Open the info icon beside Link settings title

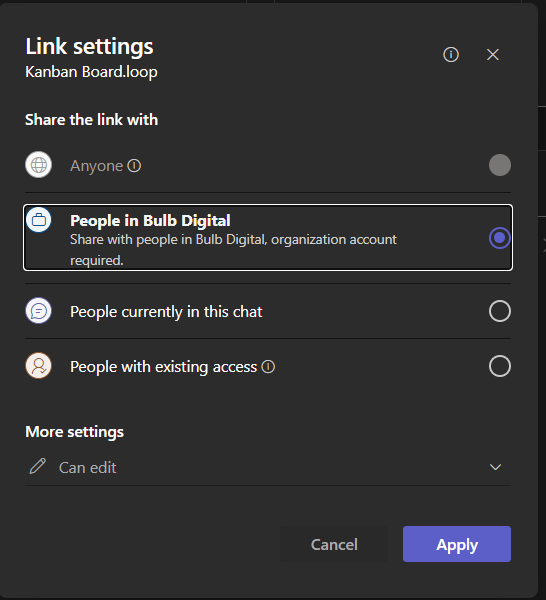click(x=451, y=55)
